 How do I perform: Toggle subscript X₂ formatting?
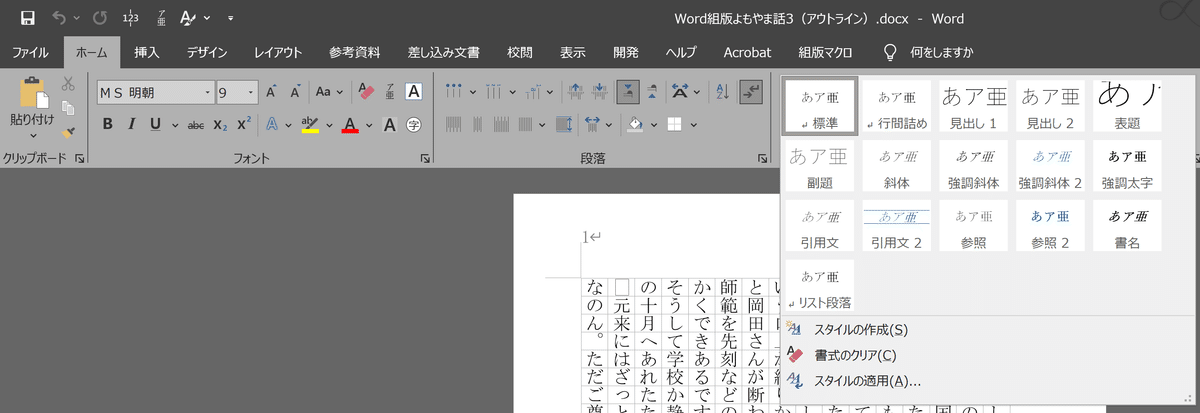(220, 125)
